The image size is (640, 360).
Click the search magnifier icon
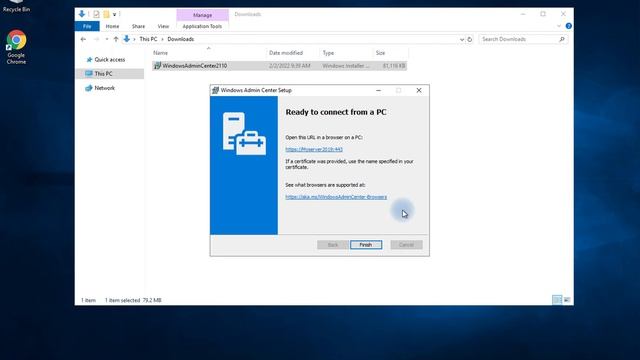pos(562,39)
